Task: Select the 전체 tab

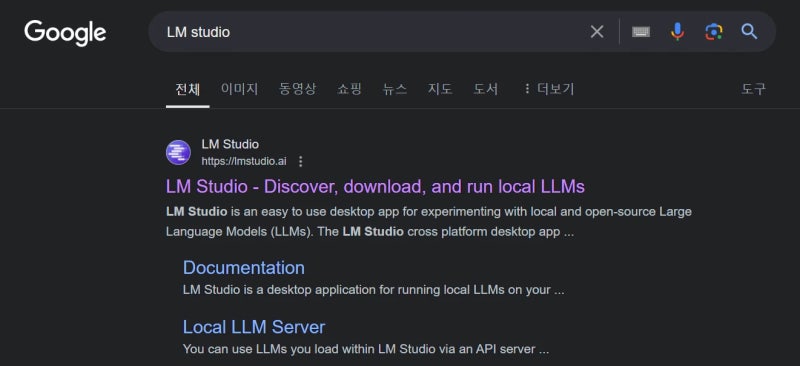Action: point(188,89)
